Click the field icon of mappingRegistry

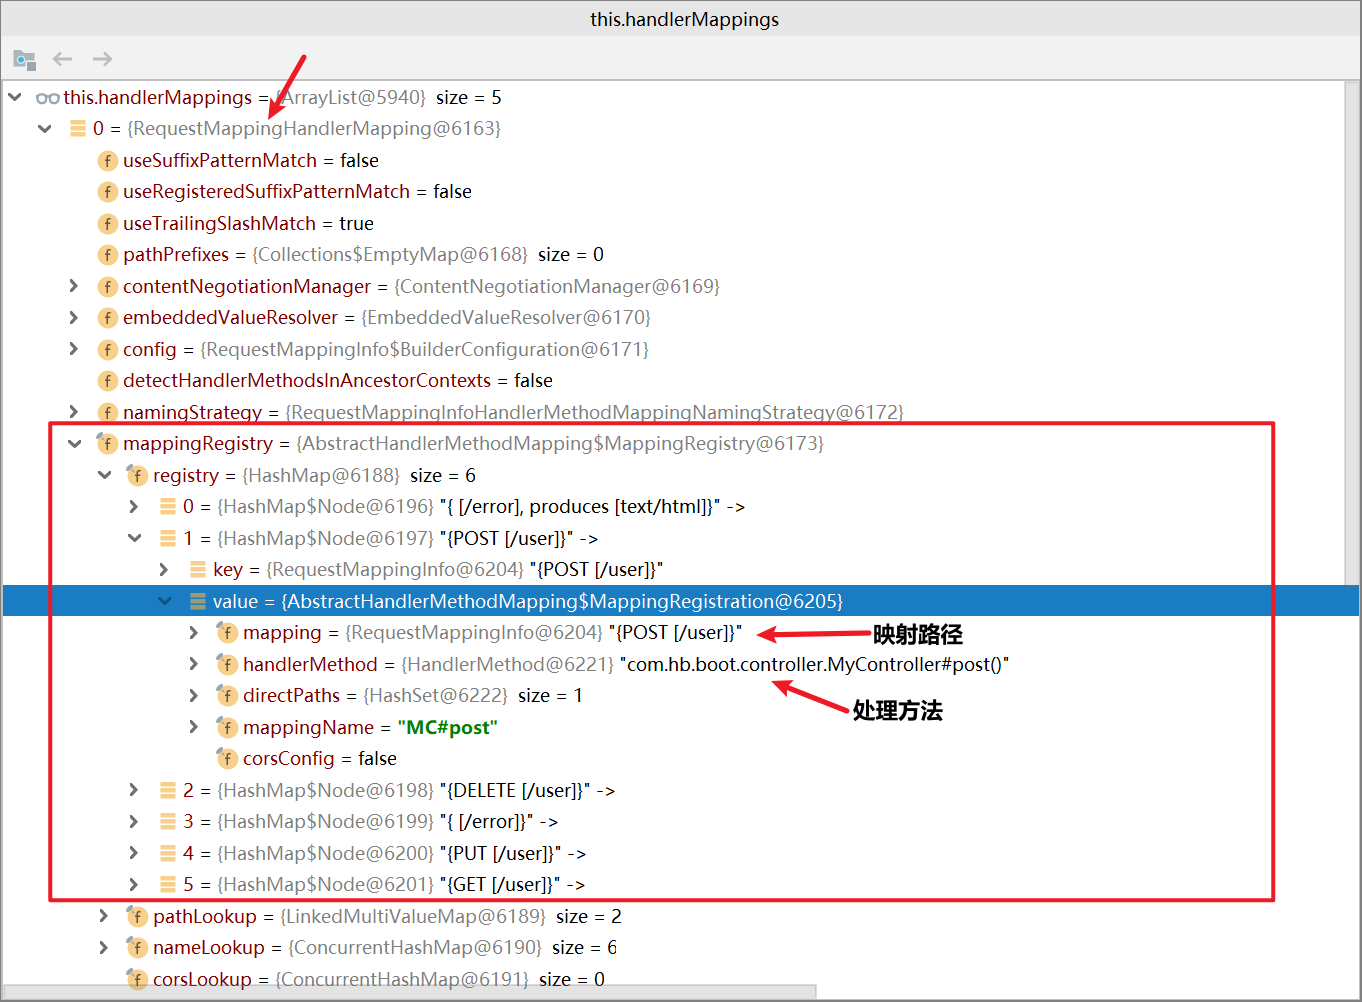click(x=107, y=443)
